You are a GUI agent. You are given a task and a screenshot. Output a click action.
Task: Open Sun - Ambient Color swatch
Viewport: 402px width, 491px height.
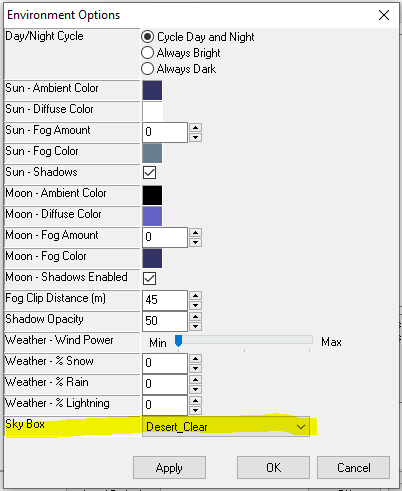pyautogui.click(x=152, y=90)
